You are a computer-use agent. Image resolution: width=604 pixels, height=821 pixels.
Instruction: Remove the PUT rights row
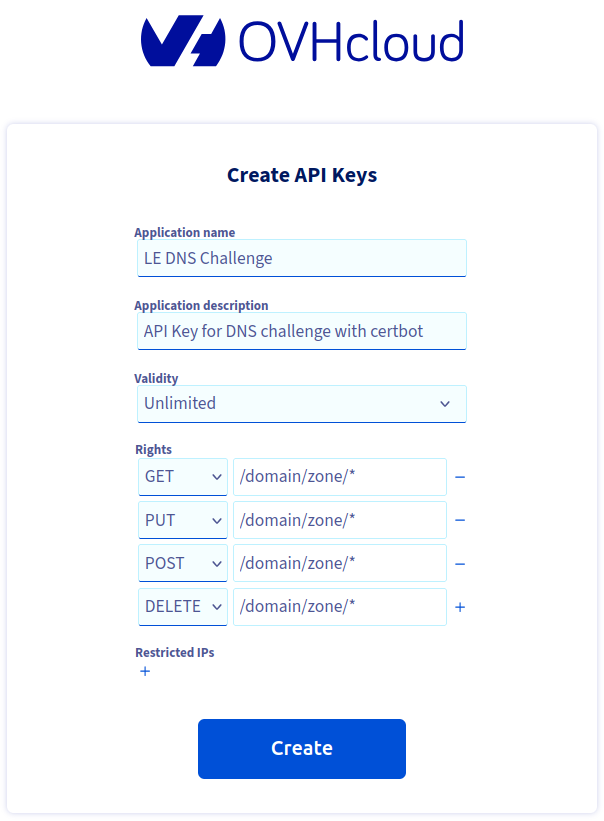(x=460, y=520)
